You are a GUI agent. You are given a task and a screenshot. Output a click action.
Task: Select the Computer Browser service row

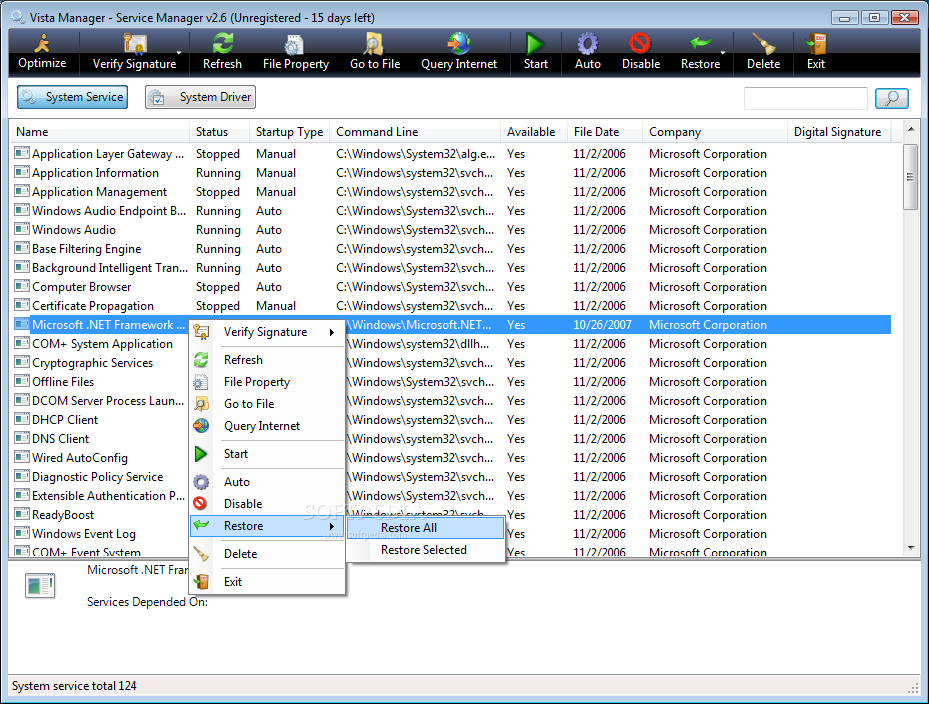point(450,287)
